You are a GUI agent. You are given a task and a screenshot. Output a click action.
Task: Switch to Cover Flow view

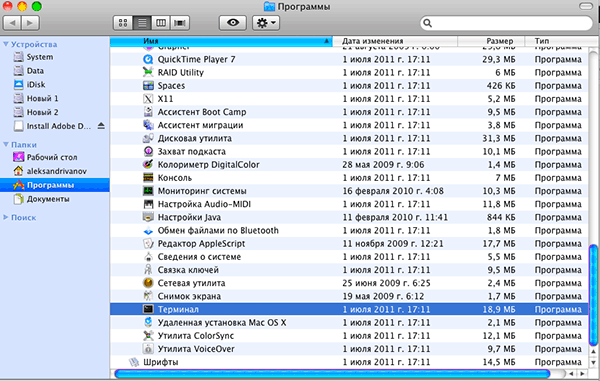(179, 23)
